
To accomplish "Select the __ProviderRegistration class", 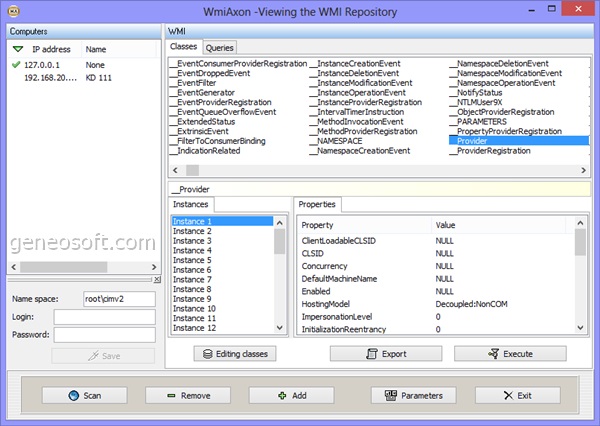I will [x=490, y=150].
